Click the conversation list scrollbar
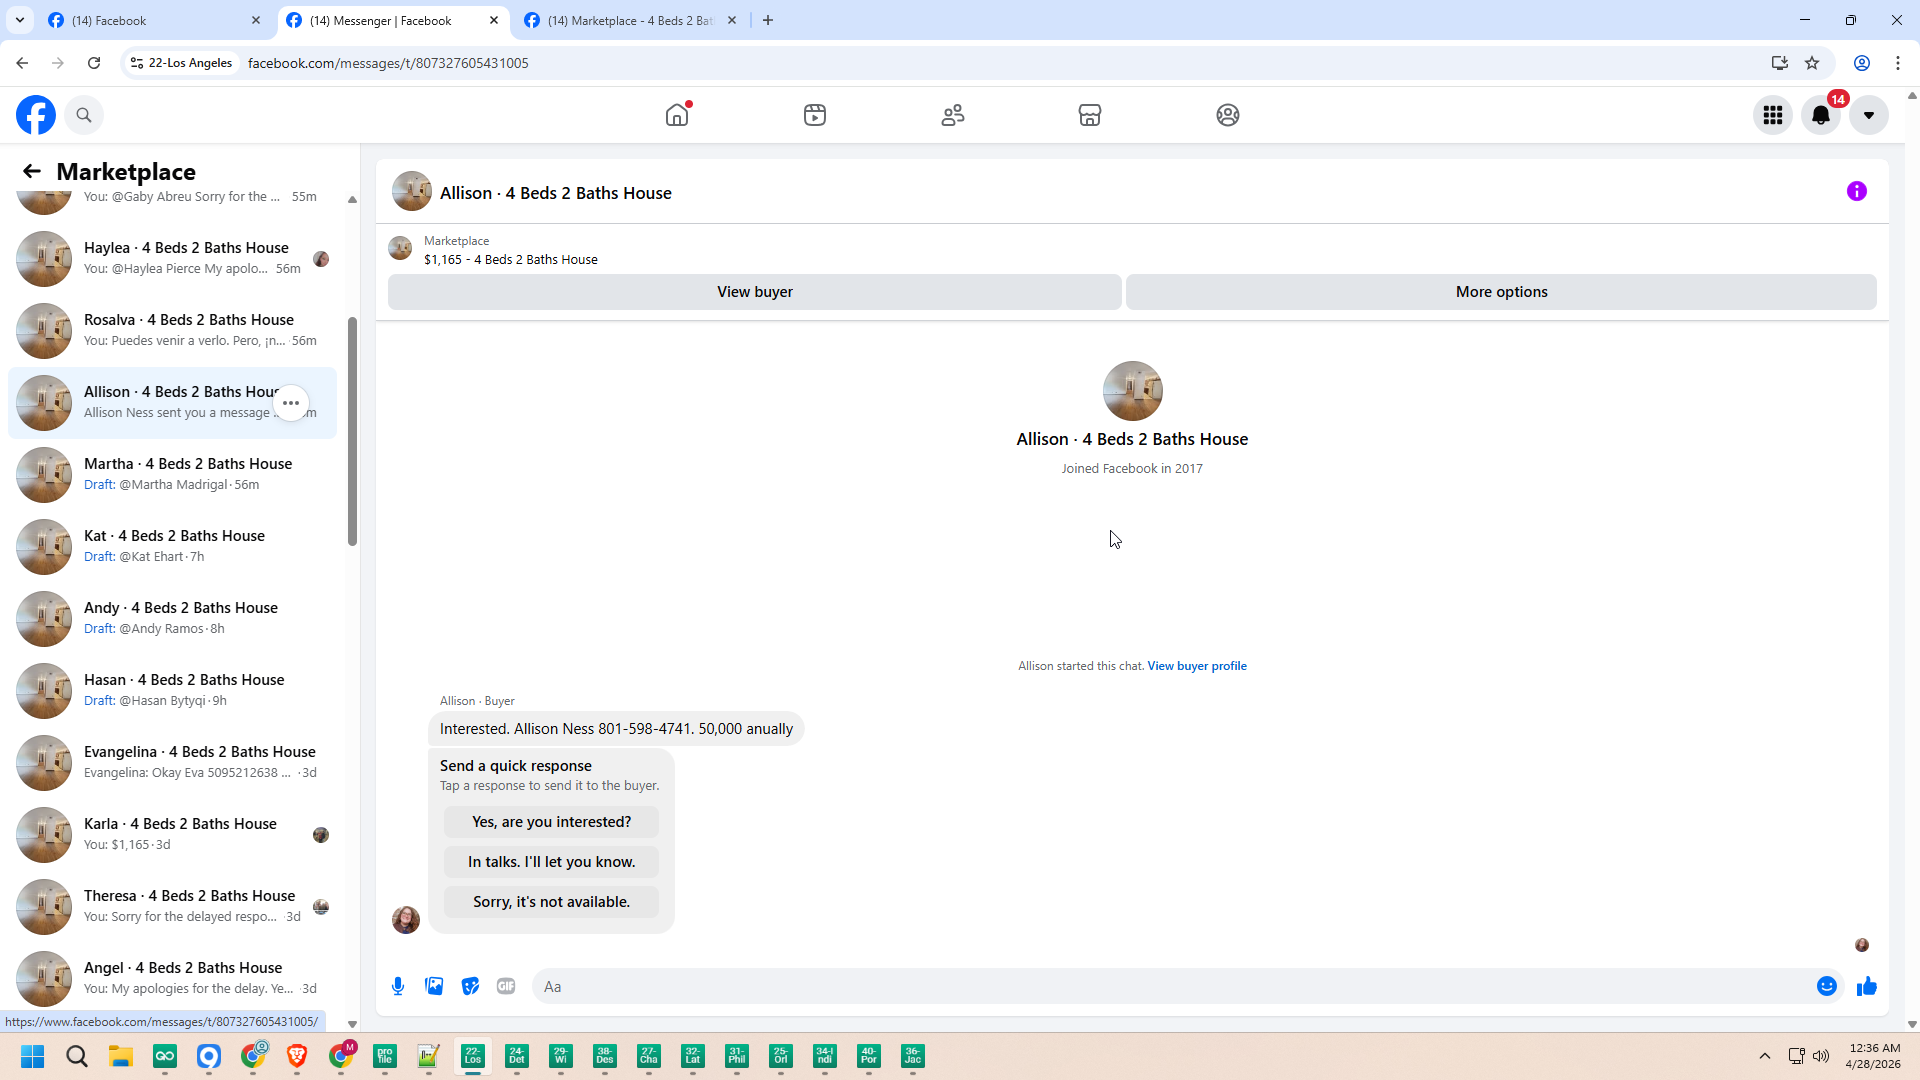Image resolution: width=1920 pixels, height=1080 pixels. [x=352, y=431]
